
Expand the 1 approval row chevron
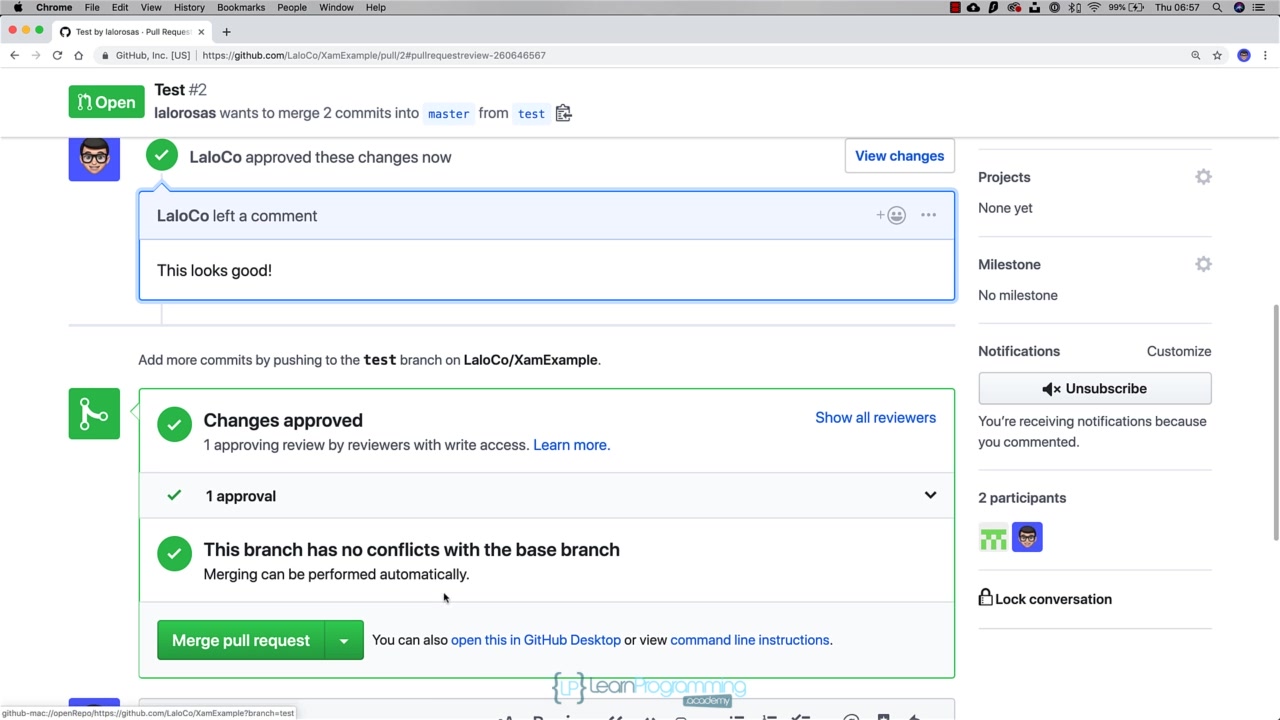(930, 496)
